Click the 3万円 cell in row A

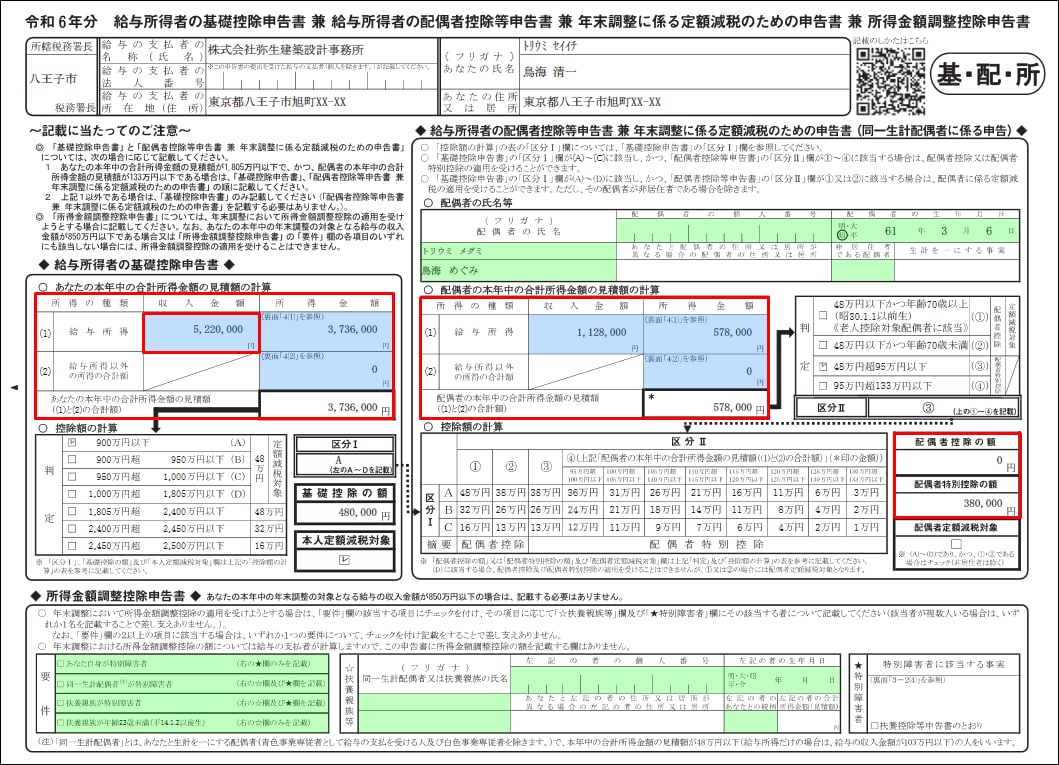[866, 492]
